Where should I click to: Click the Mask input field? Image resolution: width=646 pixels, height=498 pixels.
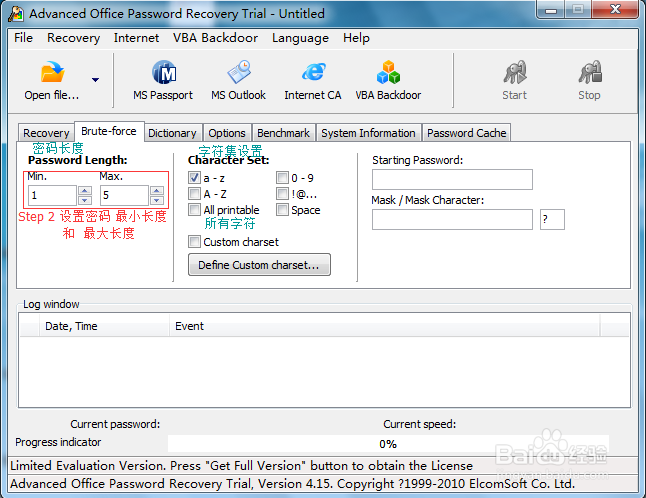[x=452, y=220]
